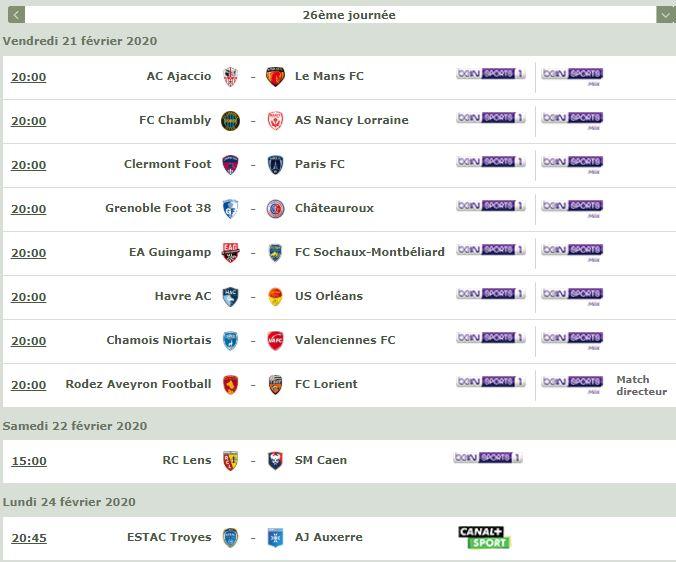This screenshot has width=676, height=562.
Task: Click the Paris FC club crest
Action: click(x=275, y=165)
